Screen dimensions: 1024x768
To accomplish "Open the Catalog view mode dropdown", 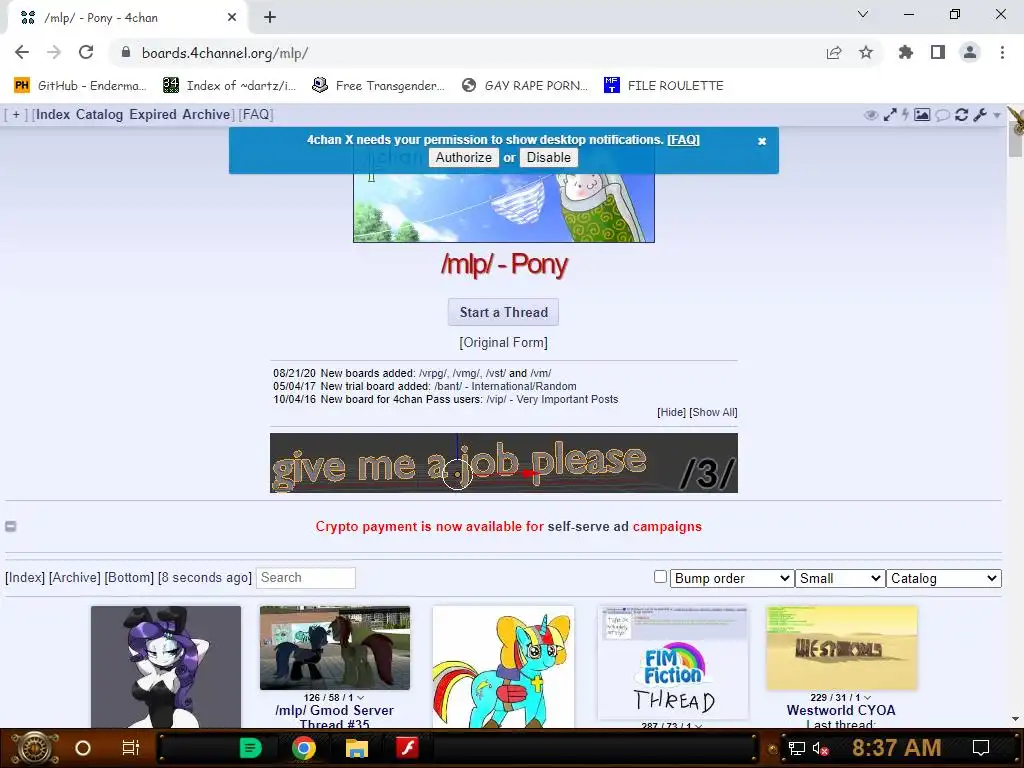I will click(944, 579).
